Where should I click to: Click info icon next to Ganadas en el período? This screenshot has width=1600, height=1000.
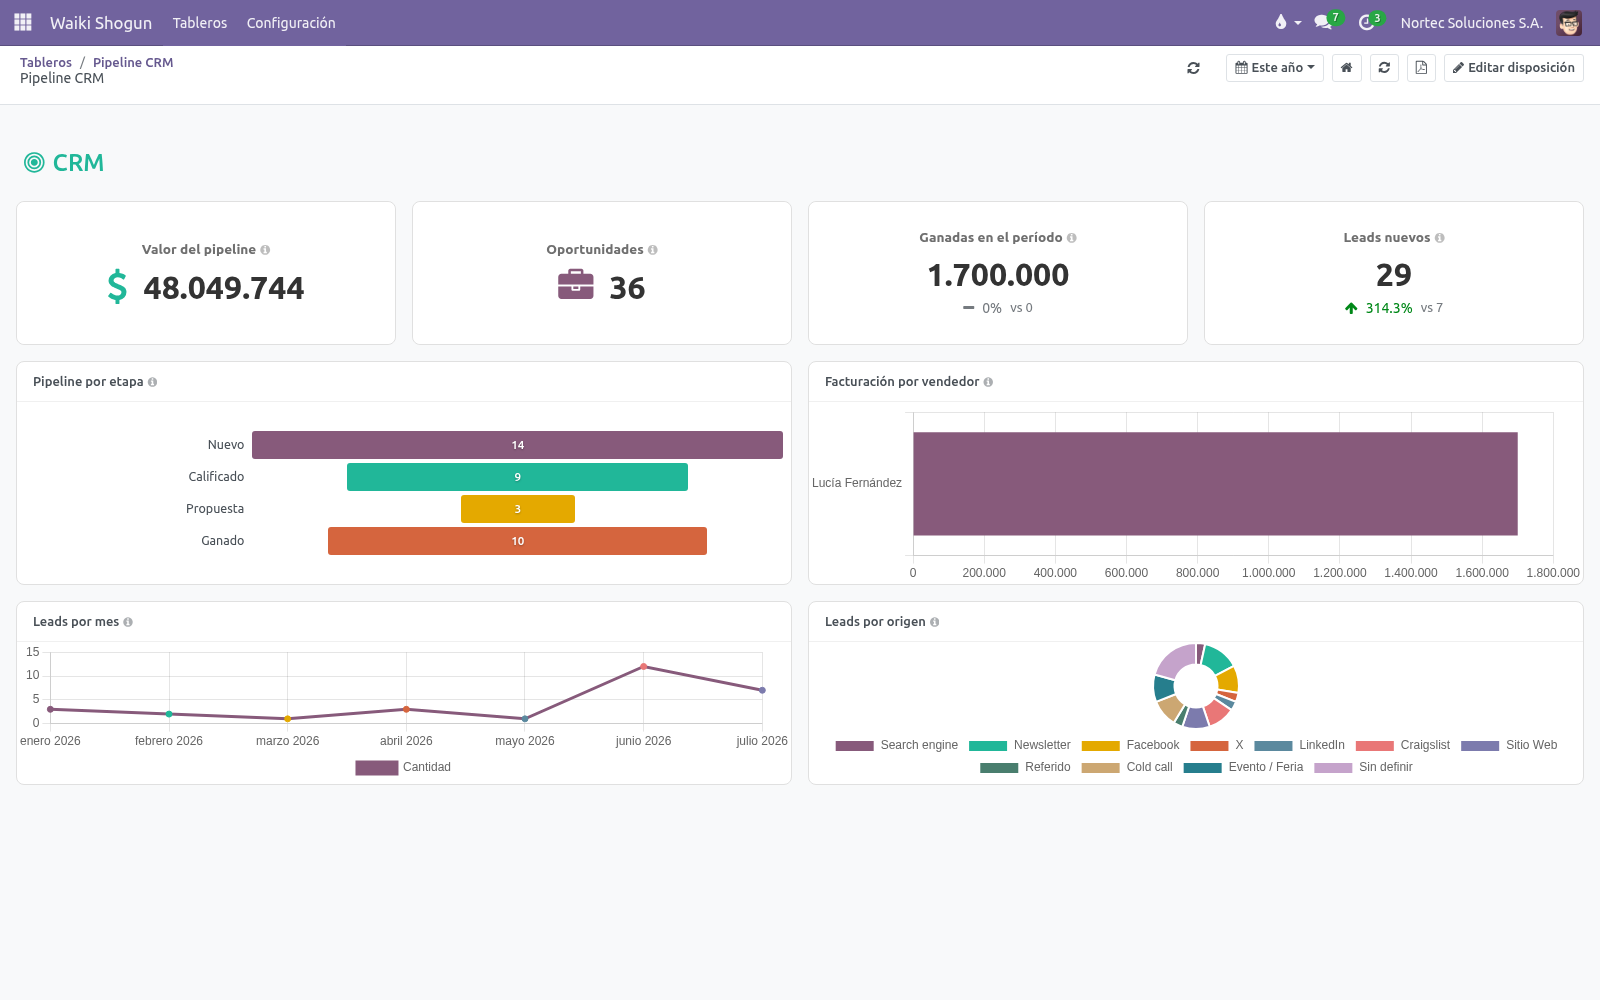tap(1072, 238)
